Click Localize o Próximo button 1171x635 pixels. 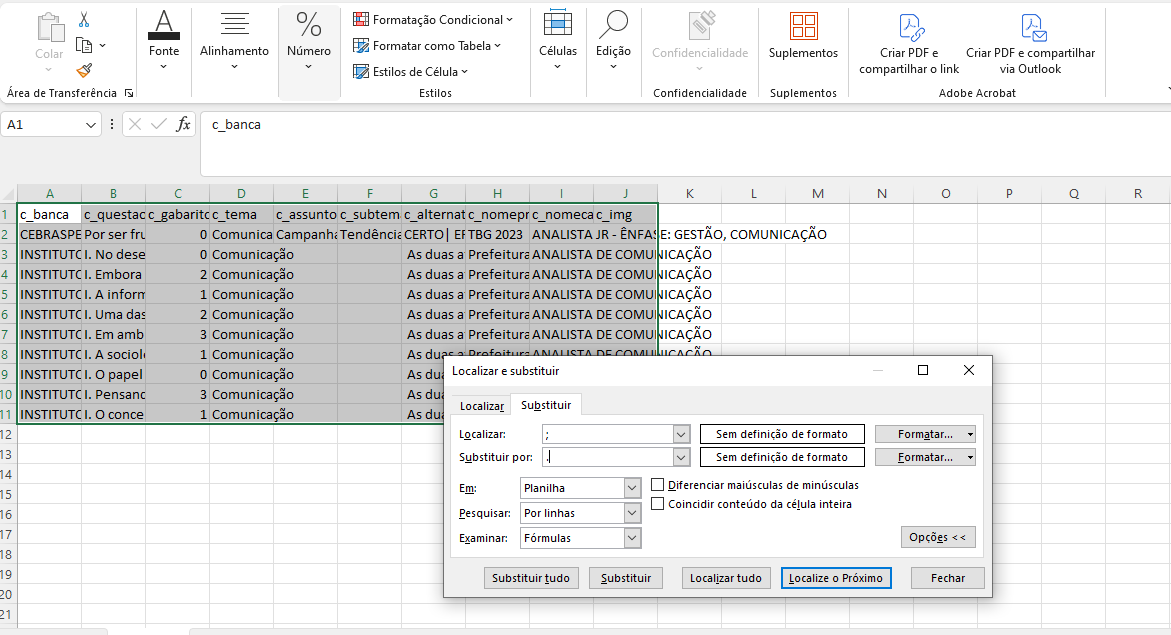836,578
